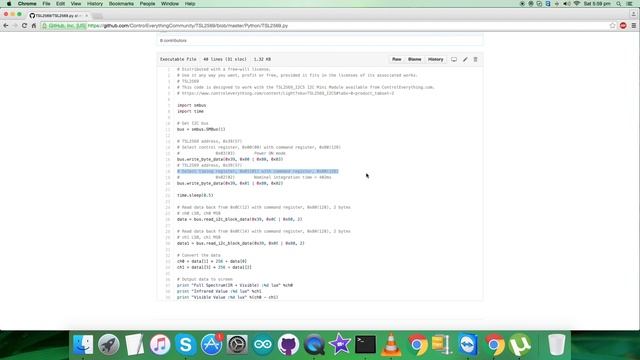Open Skype from the dock
The image size is (640, 360).
[186, 344]
